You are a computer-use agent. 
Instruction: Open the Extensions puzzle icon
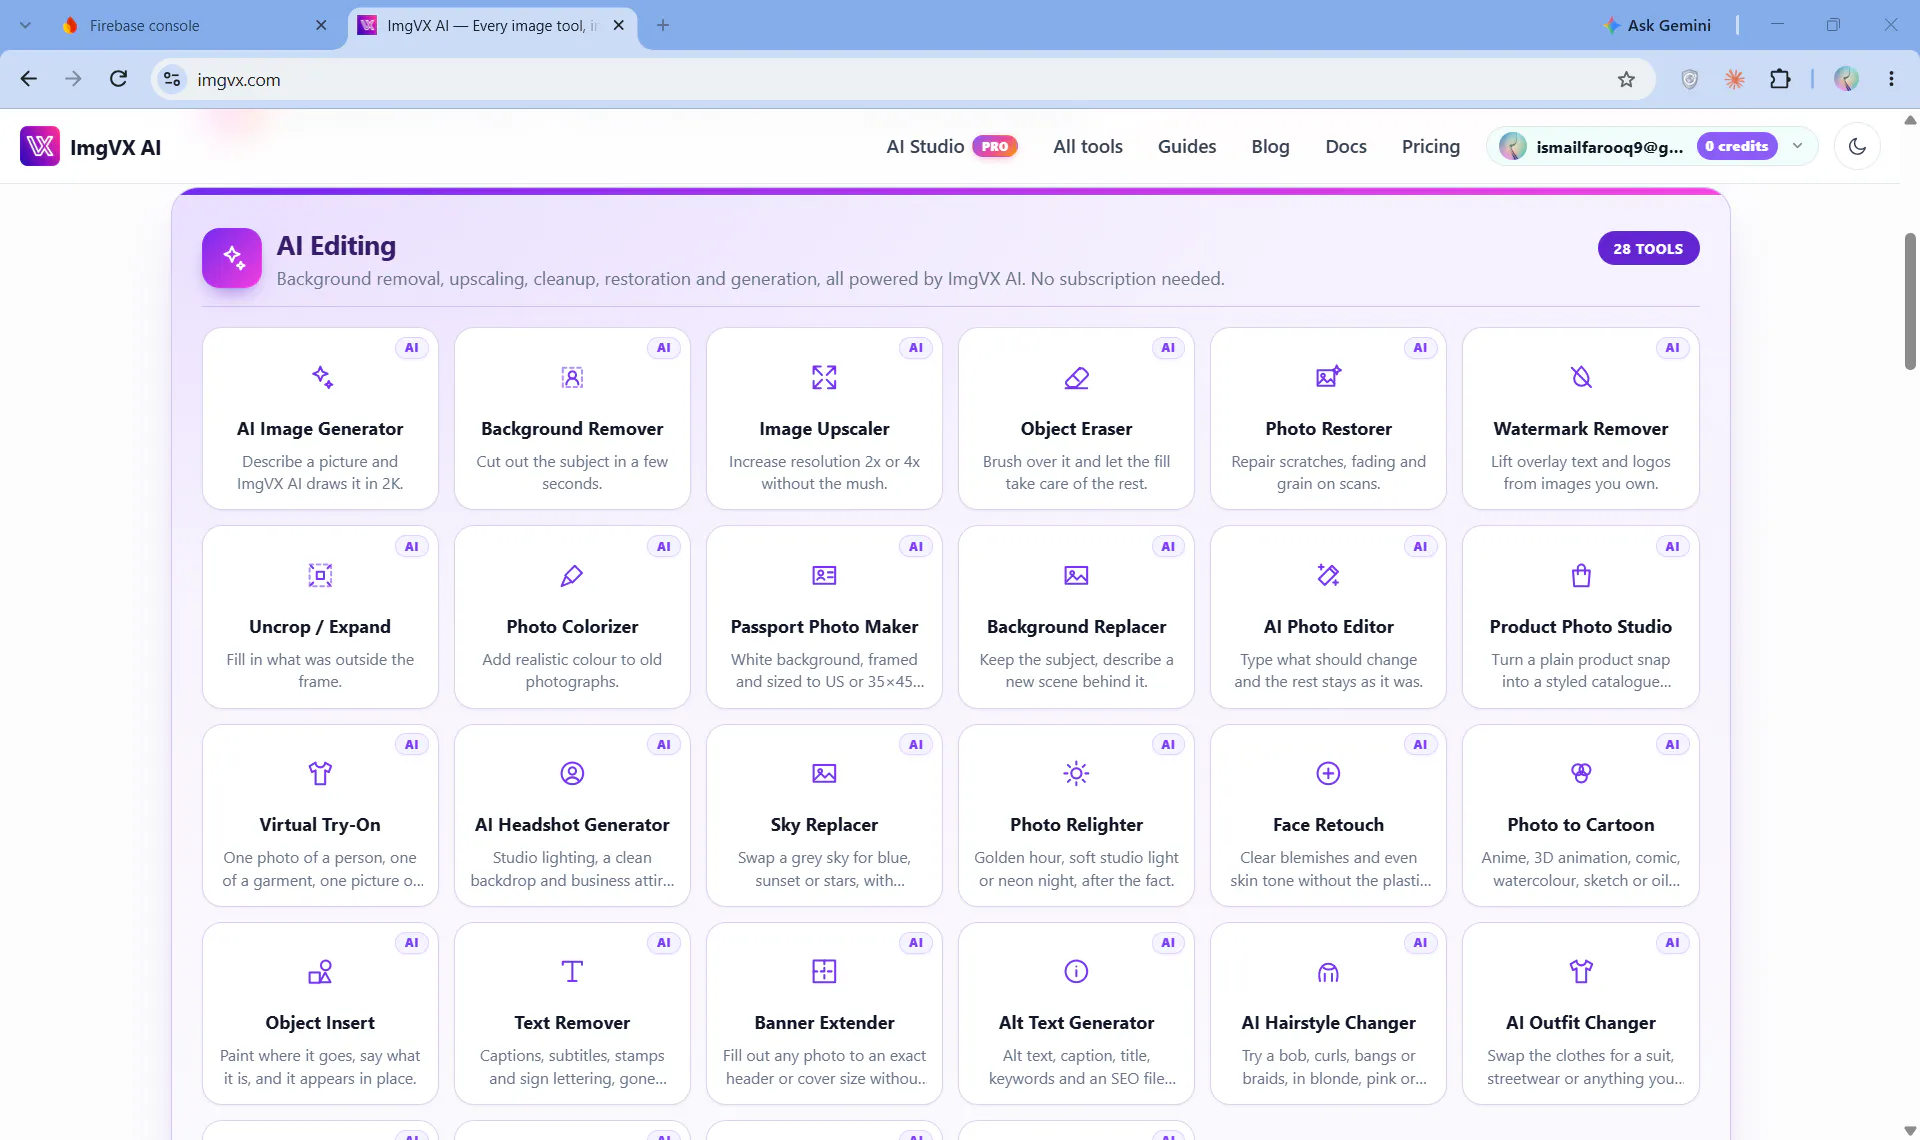[1780, 79]
